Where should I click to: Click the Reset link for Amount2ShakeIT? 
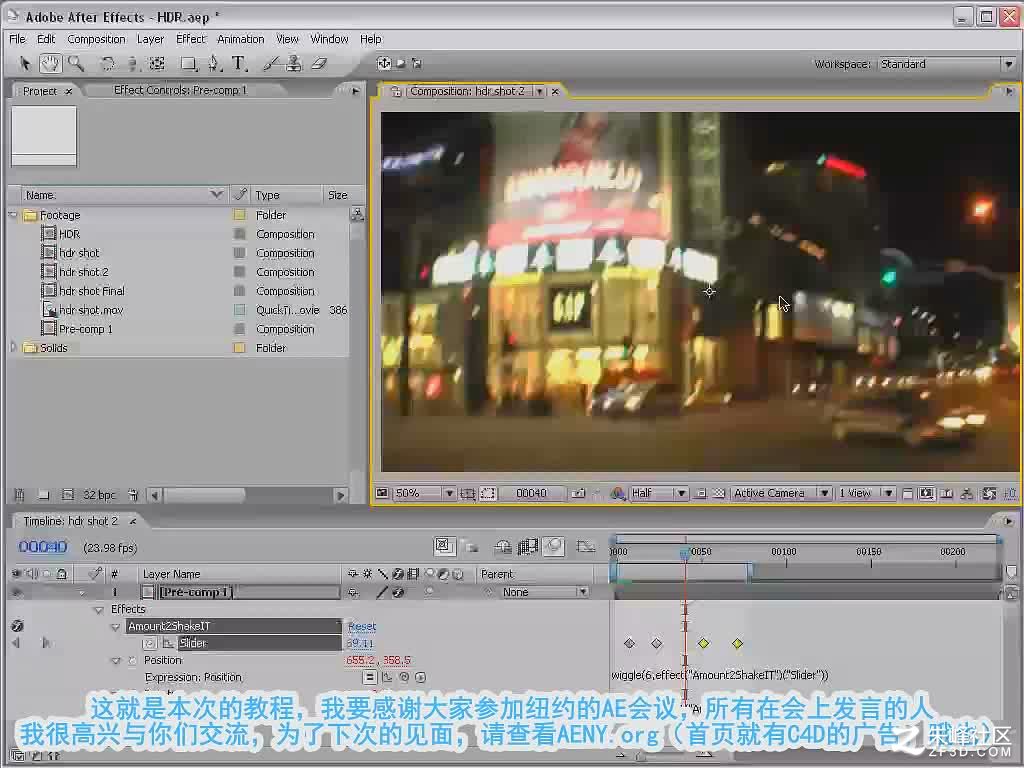pyautogui.click(x=362, y=626)
